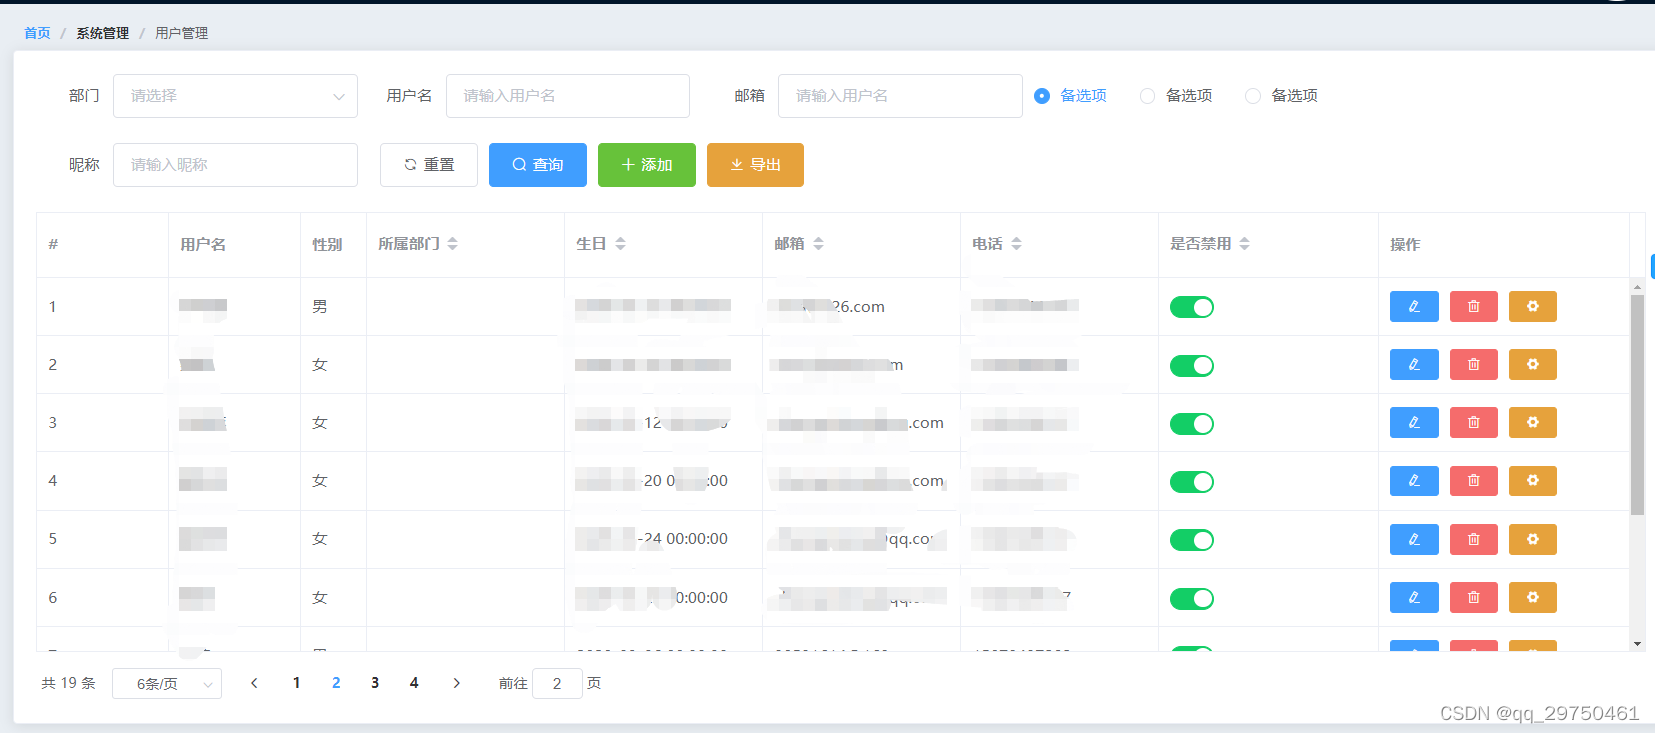Click the 重置 reset button
Image resolution: width=1655 pixels, height=733 pixels.
pos(429,165)
